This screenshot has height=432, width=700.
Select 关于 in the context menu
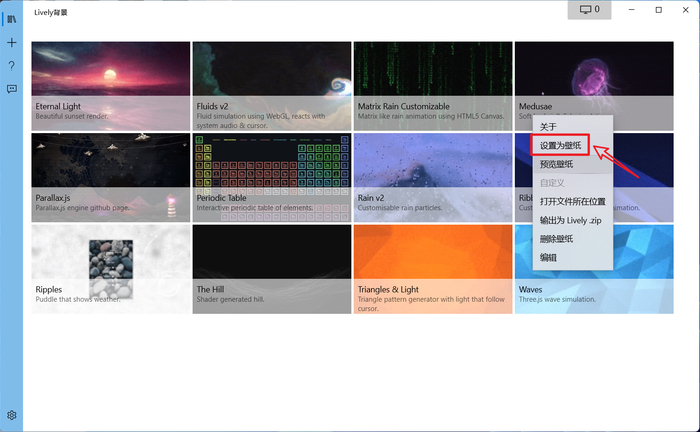[548, 127]
